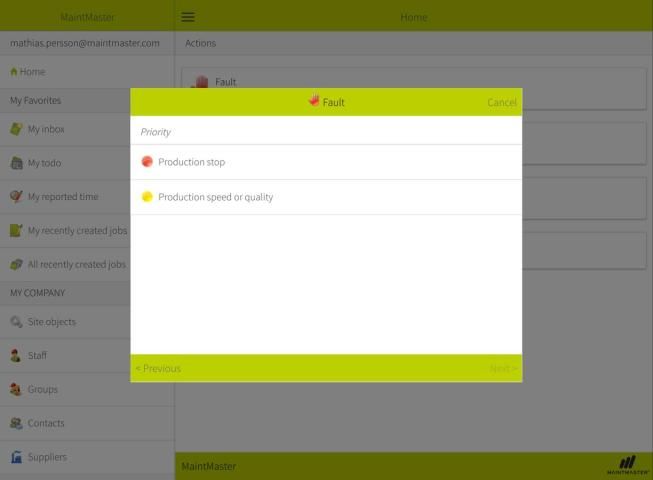Click the My inbox icon
The height and width of the screenshot is (480, 653).
16,129
